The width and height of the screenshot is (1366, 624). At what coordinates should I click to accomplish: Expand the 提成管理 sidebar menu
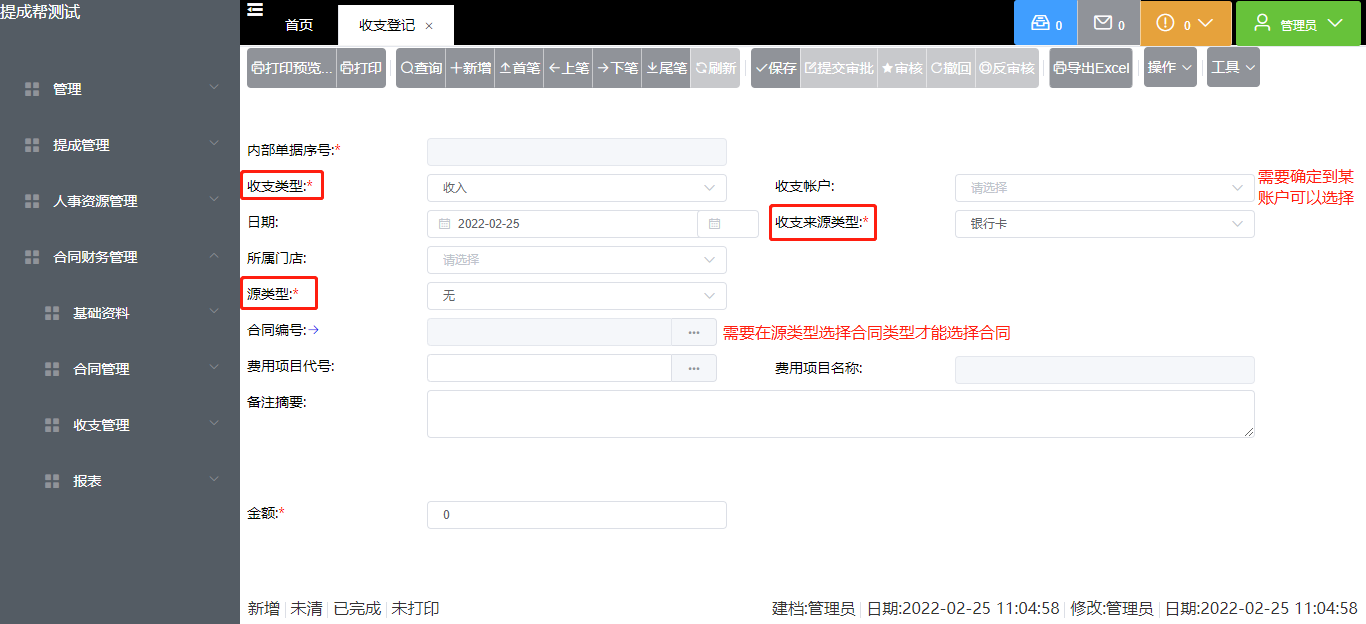point(120,145)
